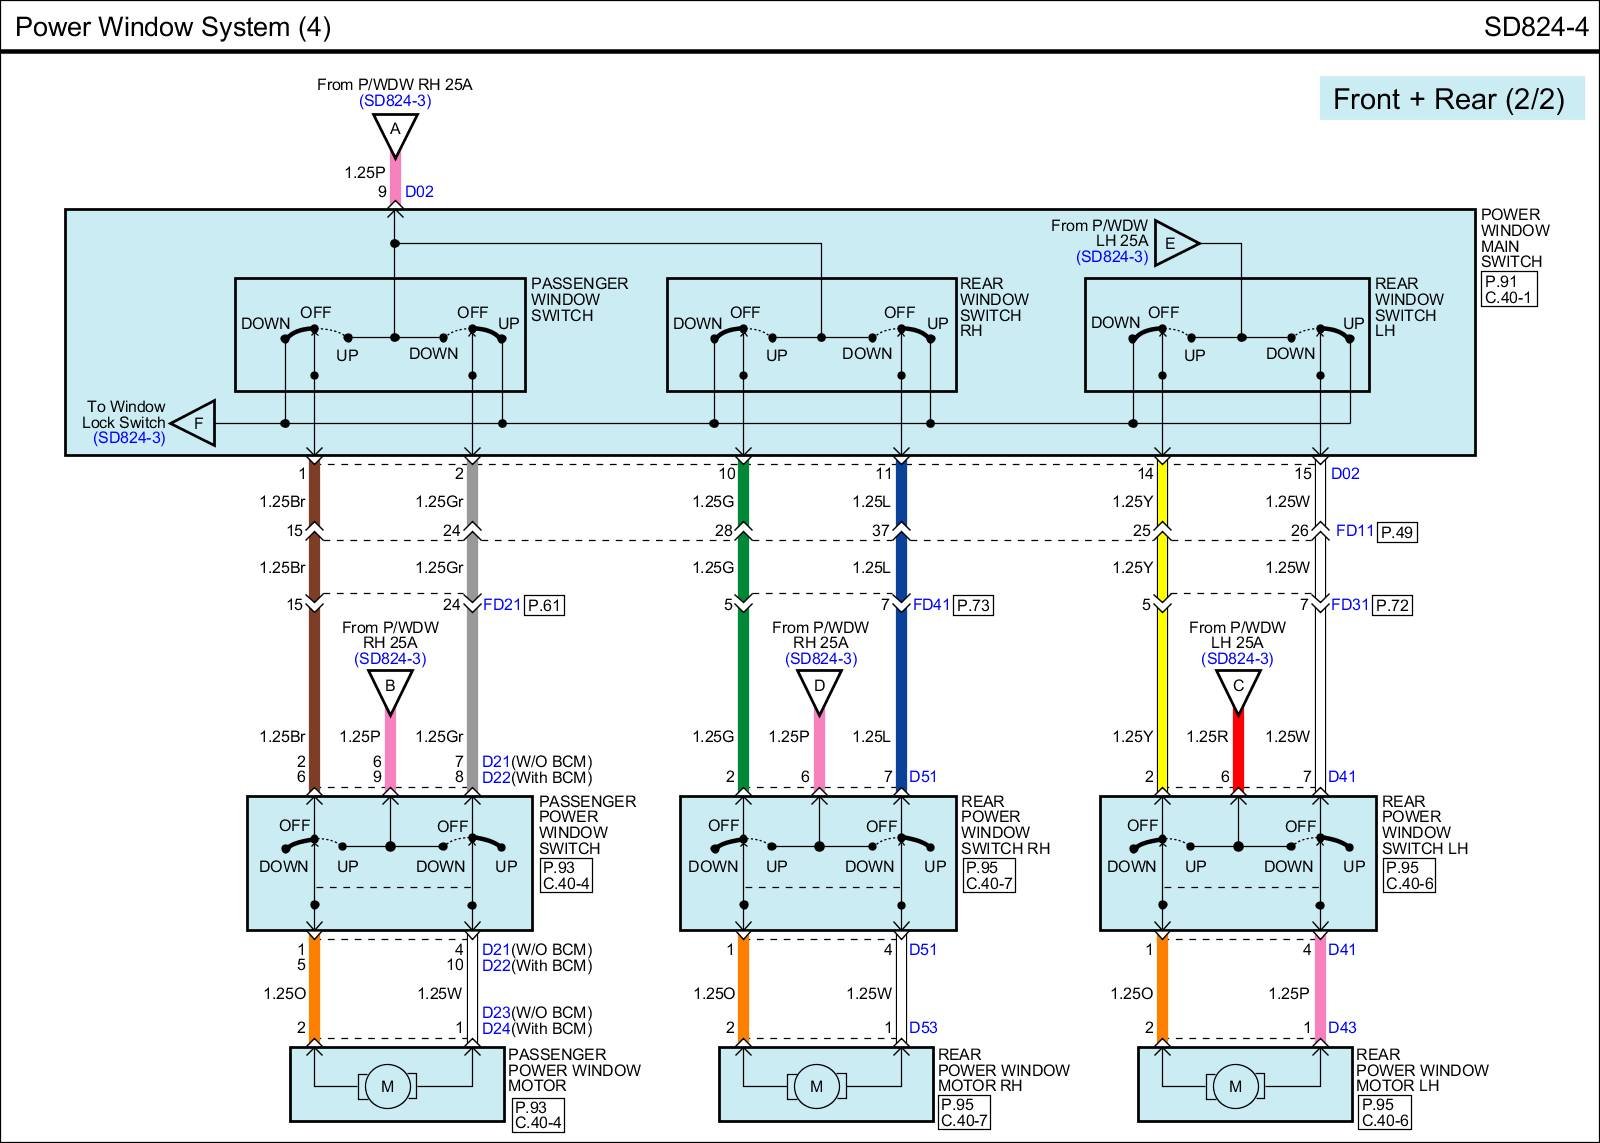Open page reference P.49 beside FD11
Viewport: 1600px width, 1143px height.
pos(1396,532)
